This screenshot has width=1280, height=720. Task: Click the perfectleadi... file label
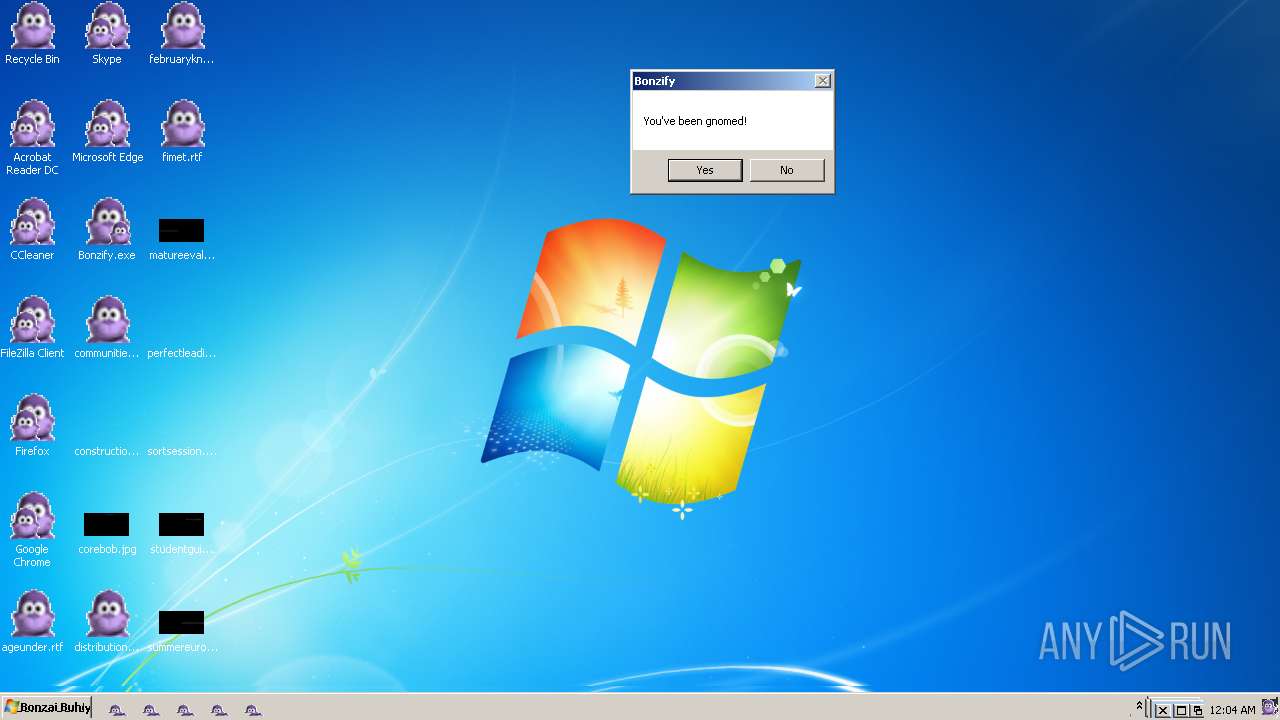(181, 353)
